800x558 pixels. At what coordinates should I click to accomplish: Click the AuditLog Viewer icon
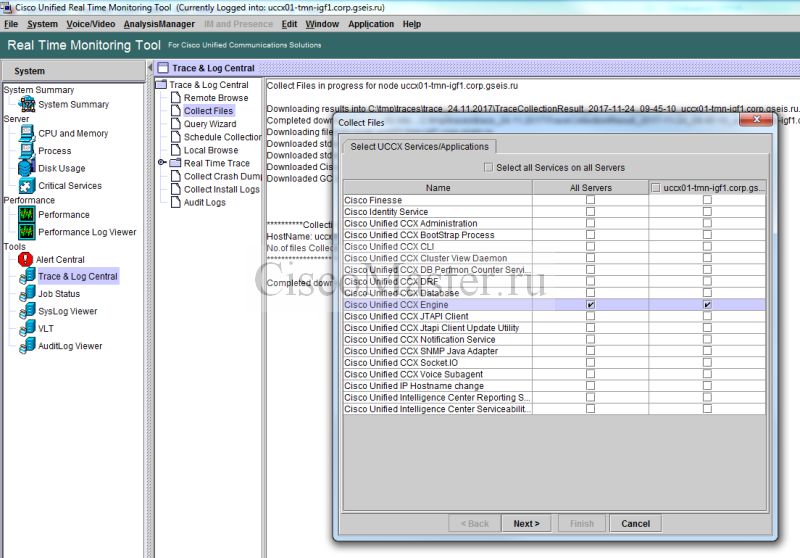coord(27,346)
